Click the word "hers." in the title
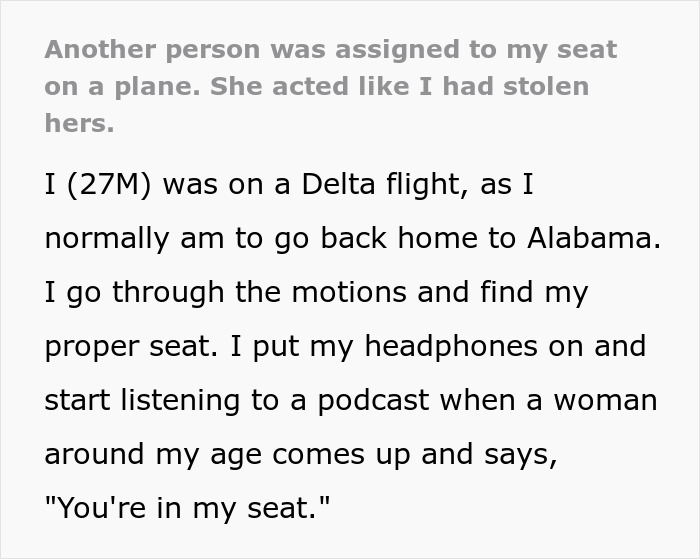The image size is (700, 559). [x=79, y=123]
